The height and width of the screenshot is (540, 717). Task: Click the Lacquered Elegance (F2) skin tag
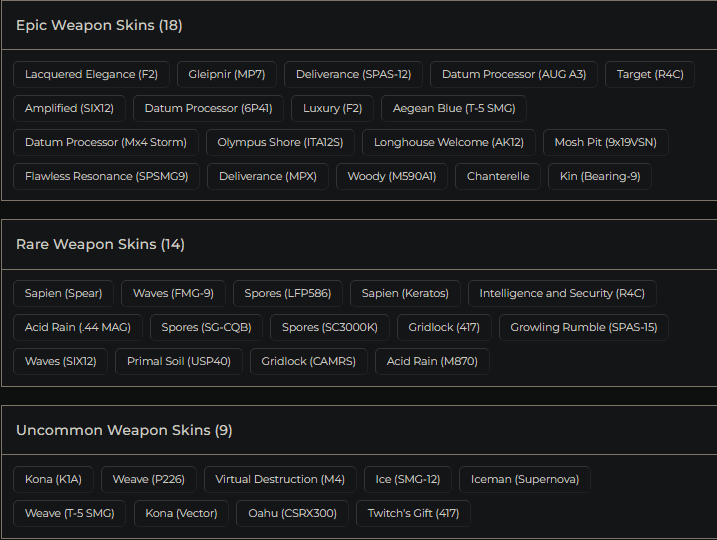91,74
